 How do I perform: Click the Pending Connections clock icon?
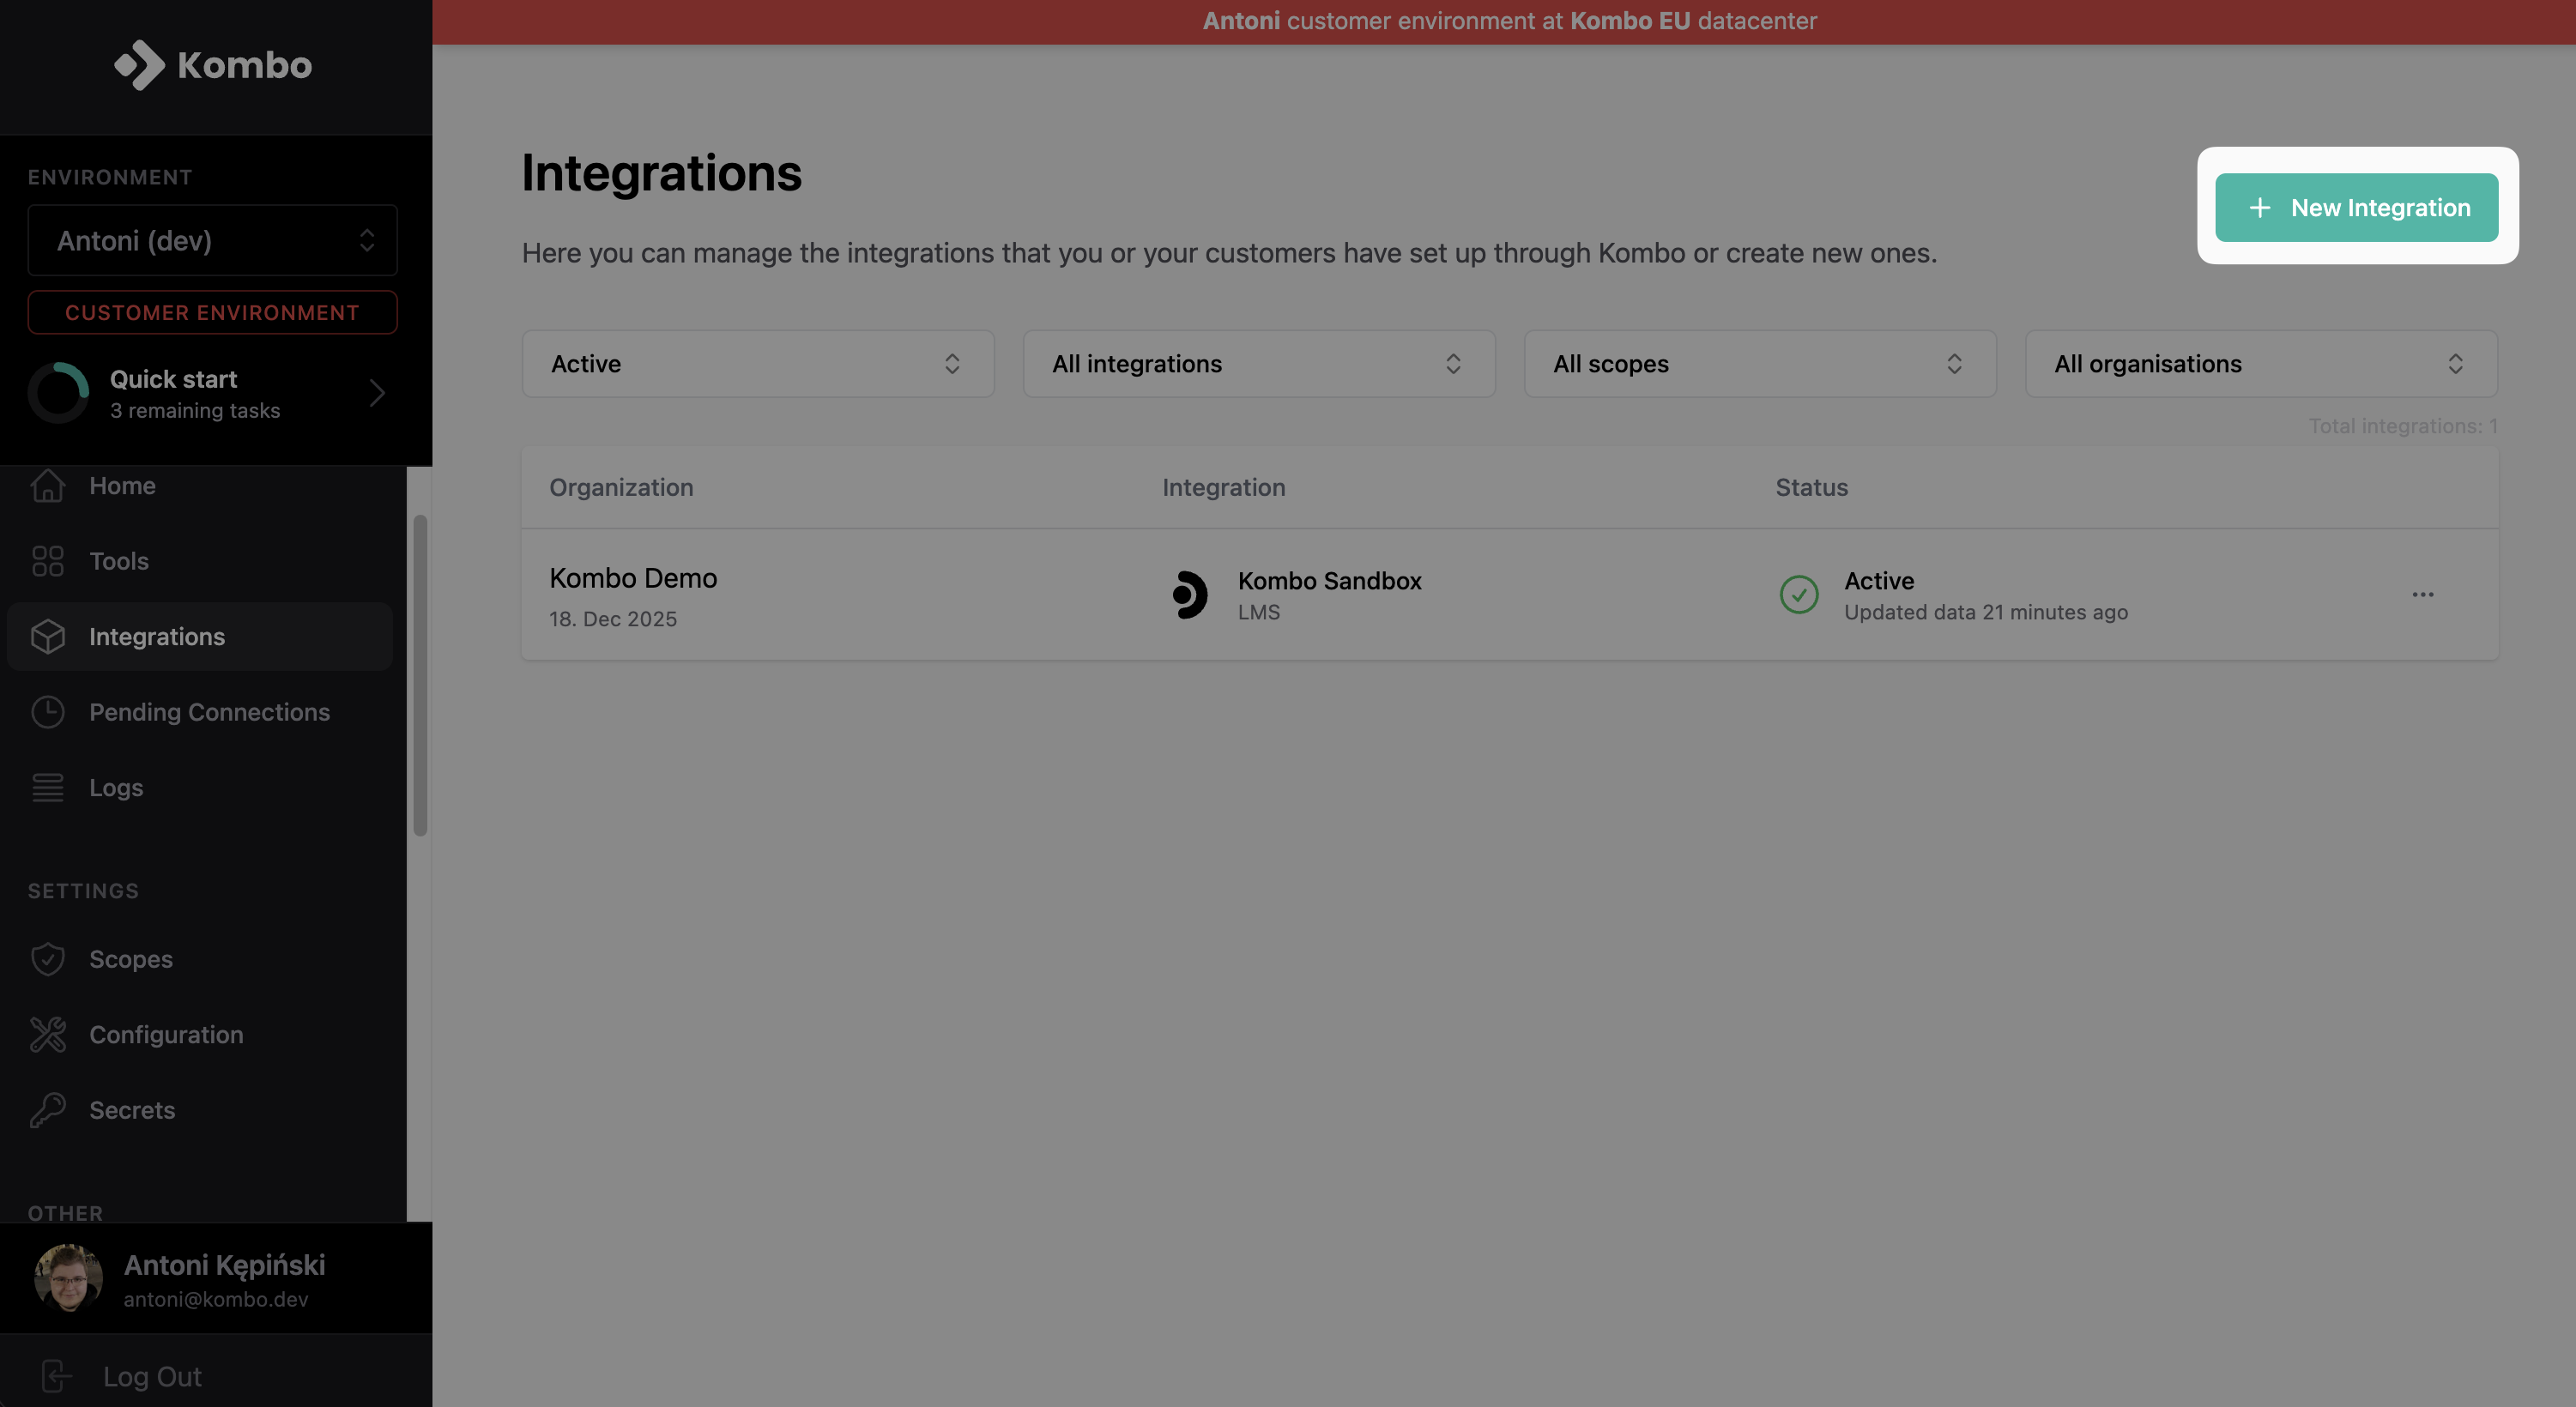coord(47,711)
